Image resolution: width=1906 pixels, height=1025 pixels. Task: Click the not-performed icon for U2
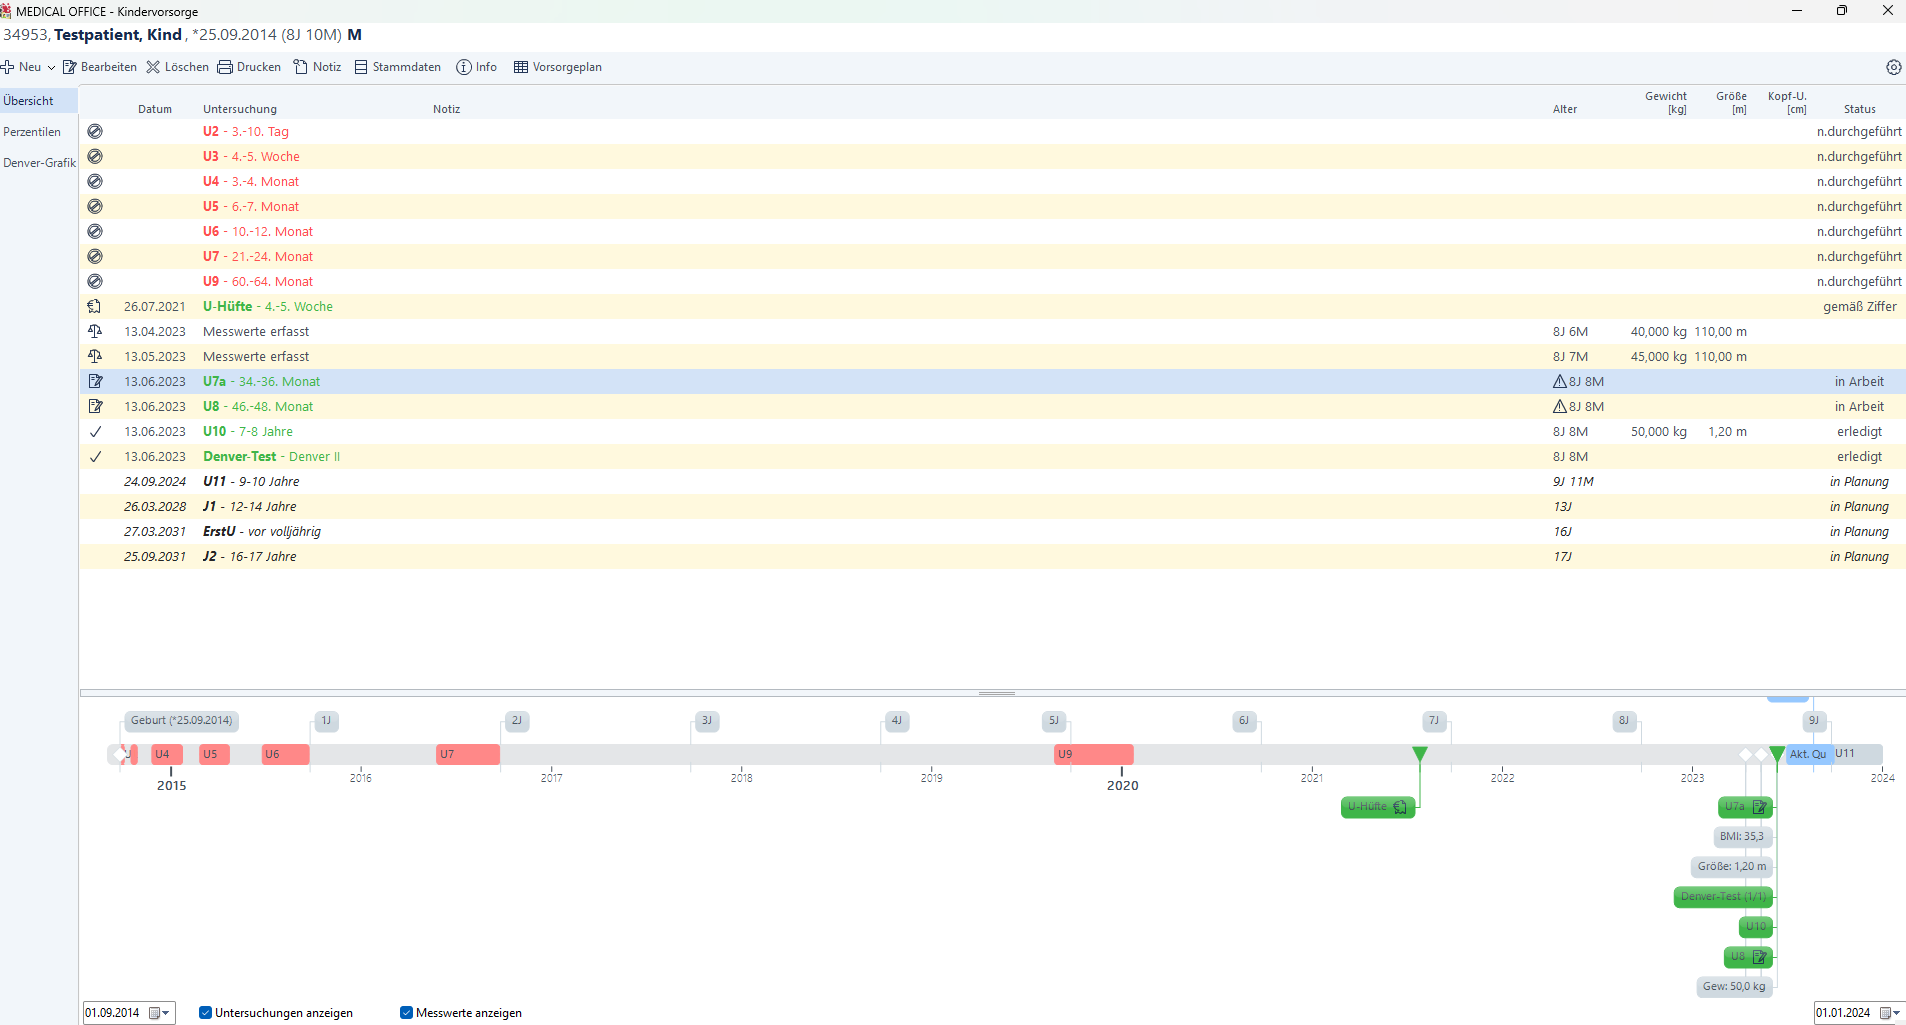(95, 131)
